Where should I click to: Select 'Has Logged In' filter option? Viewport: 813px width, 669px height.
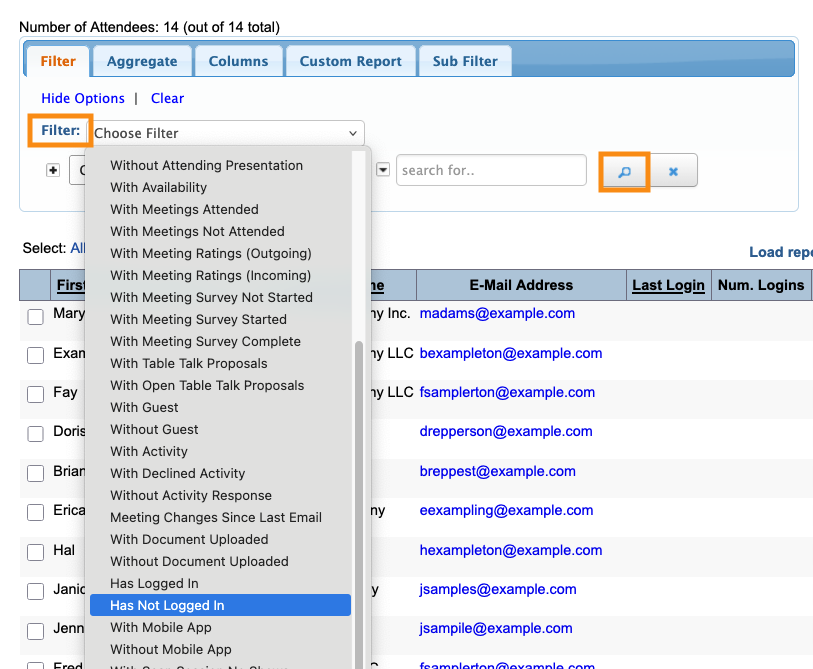pyautogui.click(x=220, y=583)
